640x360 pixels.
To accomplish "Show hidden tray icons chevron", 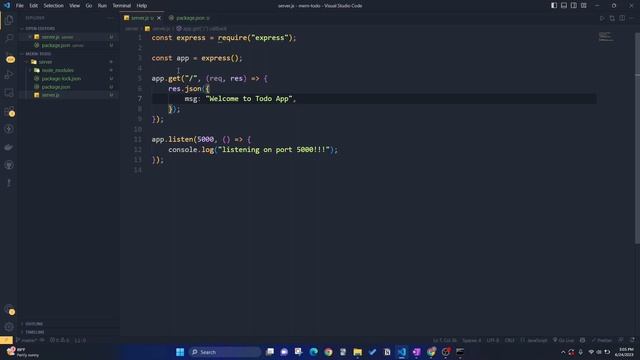I will click(x=563, y=352).
